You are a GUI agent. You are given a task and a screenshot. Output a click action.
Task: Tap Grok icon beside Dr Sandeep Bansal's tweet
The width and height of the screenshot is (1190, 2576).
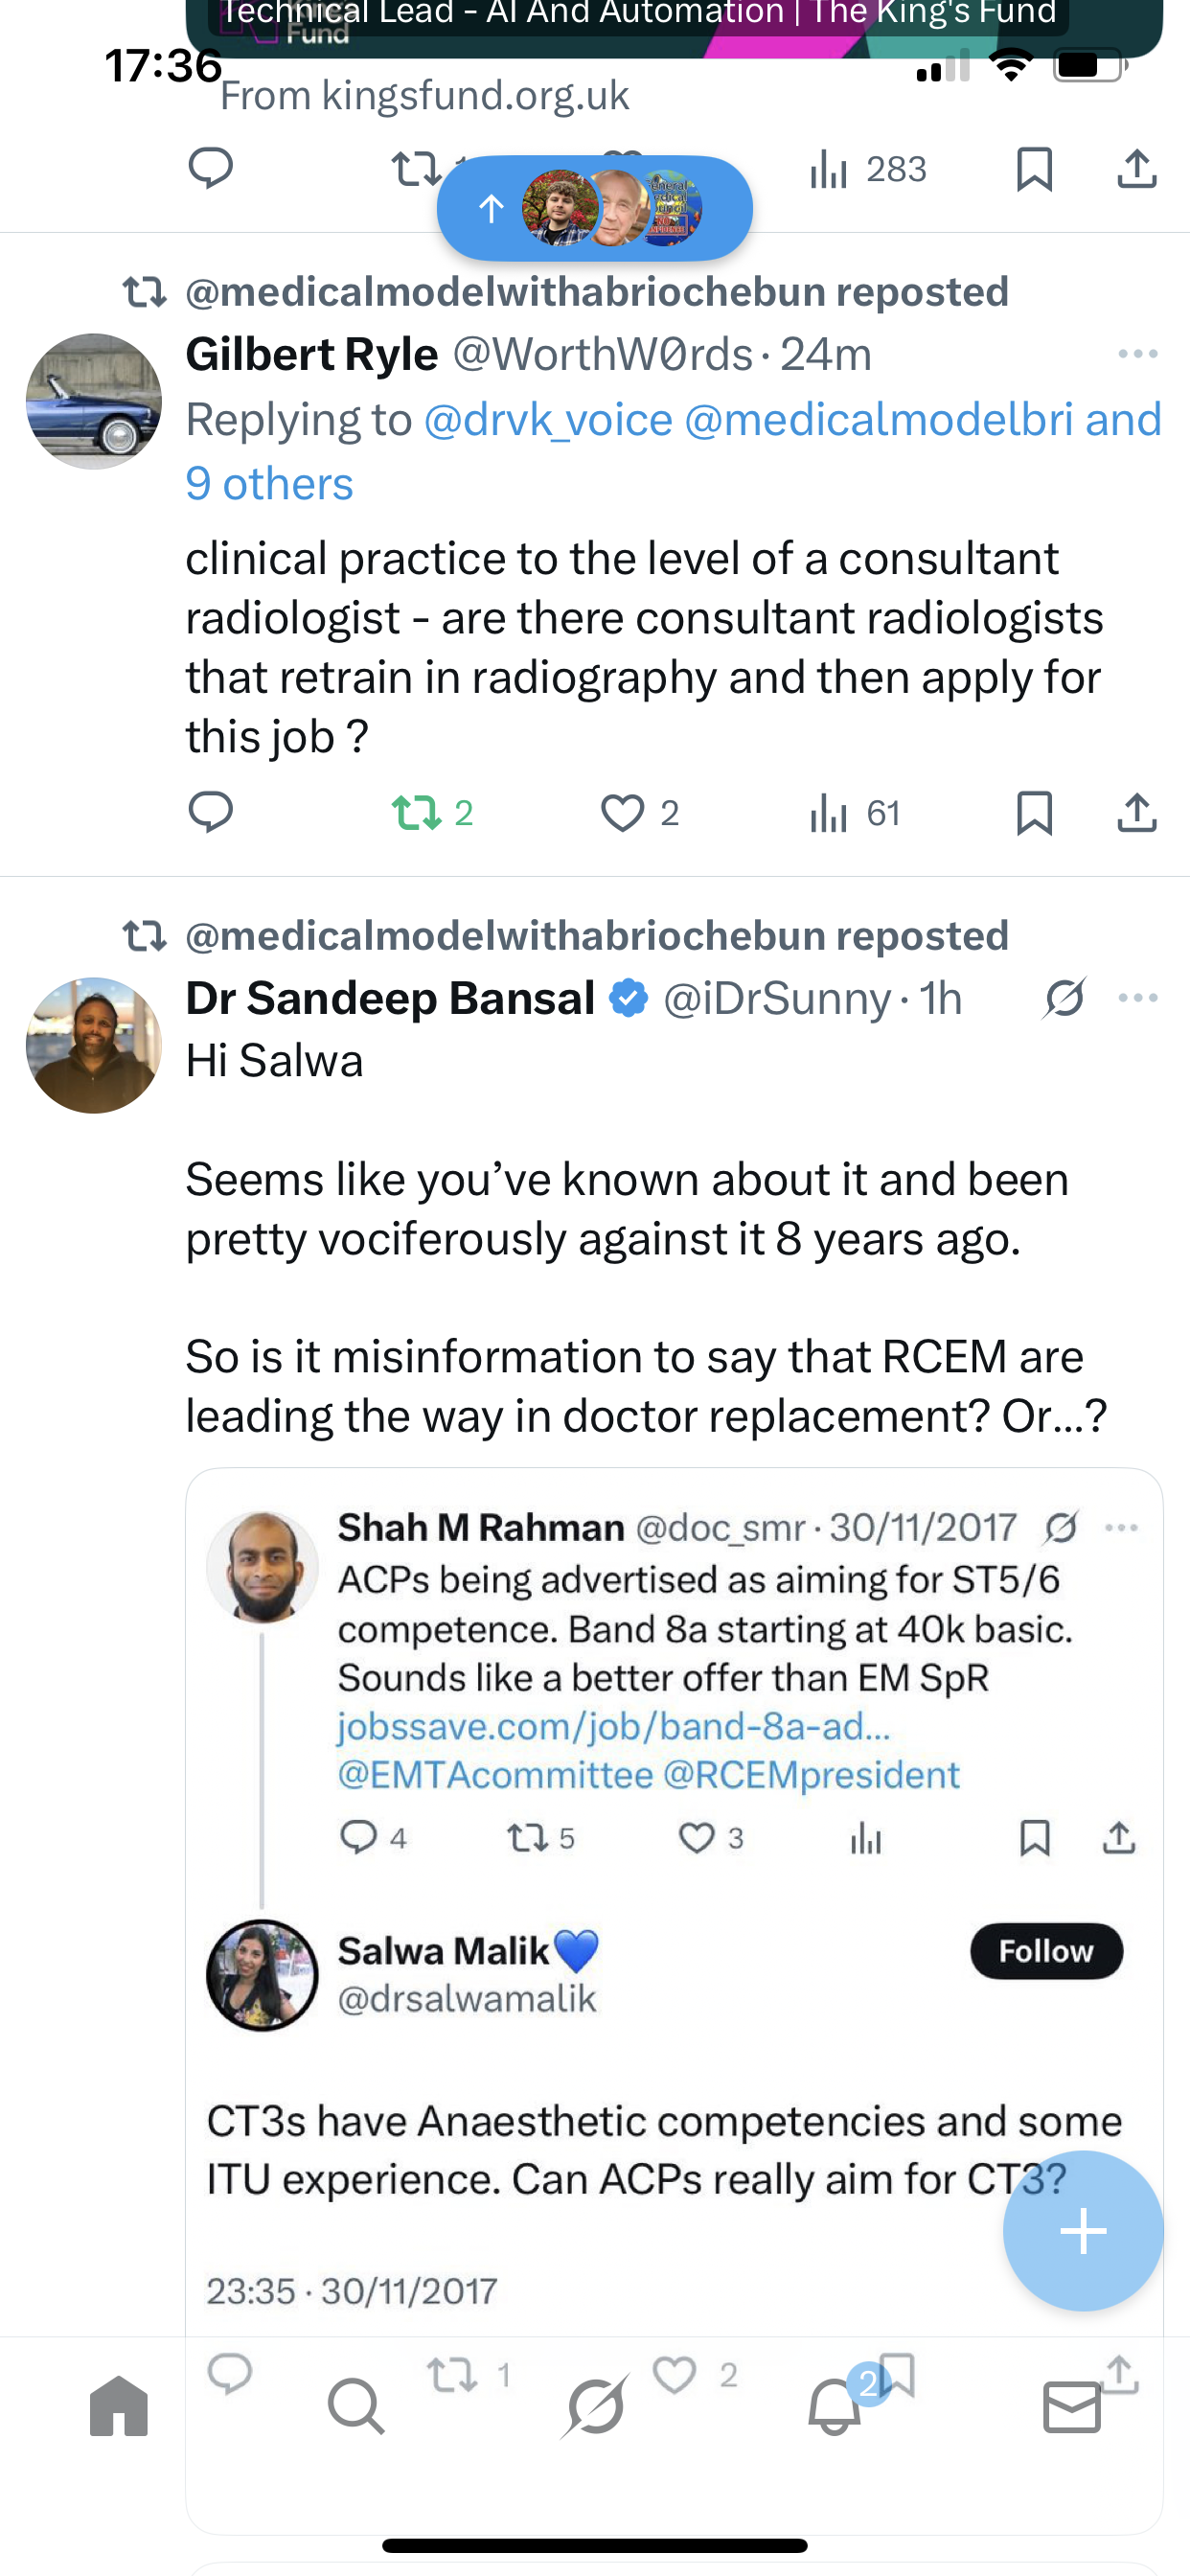pyautogui.click(x=1064, y=998)
